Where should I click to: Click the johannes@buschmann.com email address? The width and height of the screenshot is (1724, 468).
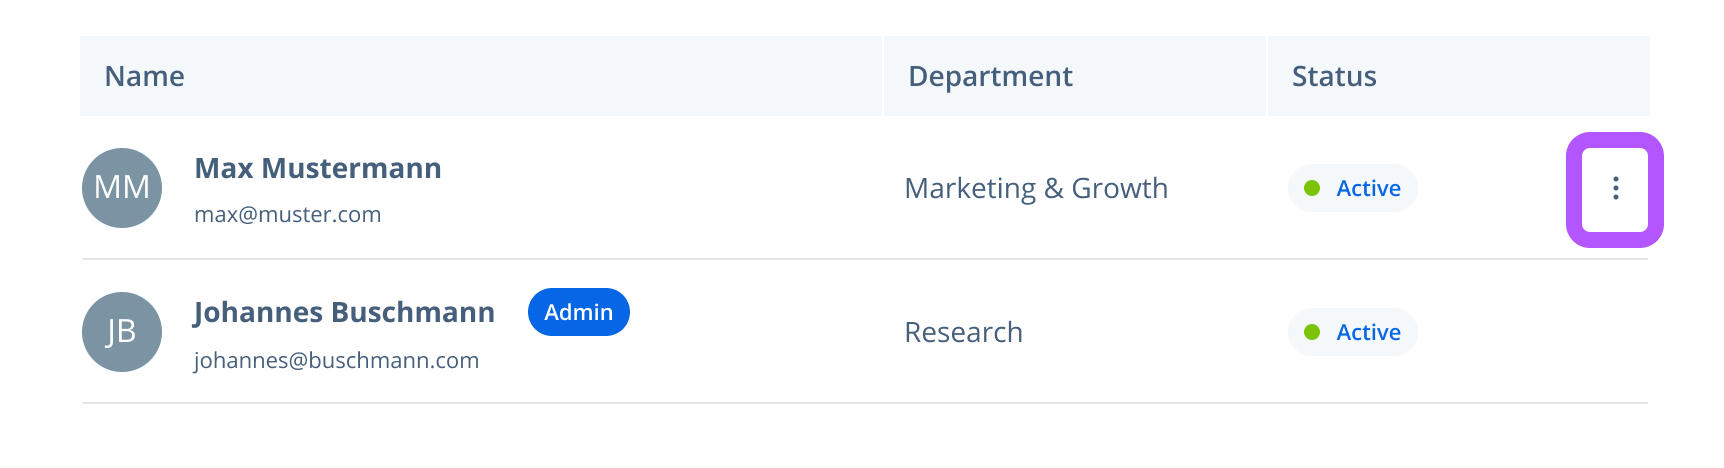pos(336,360)
